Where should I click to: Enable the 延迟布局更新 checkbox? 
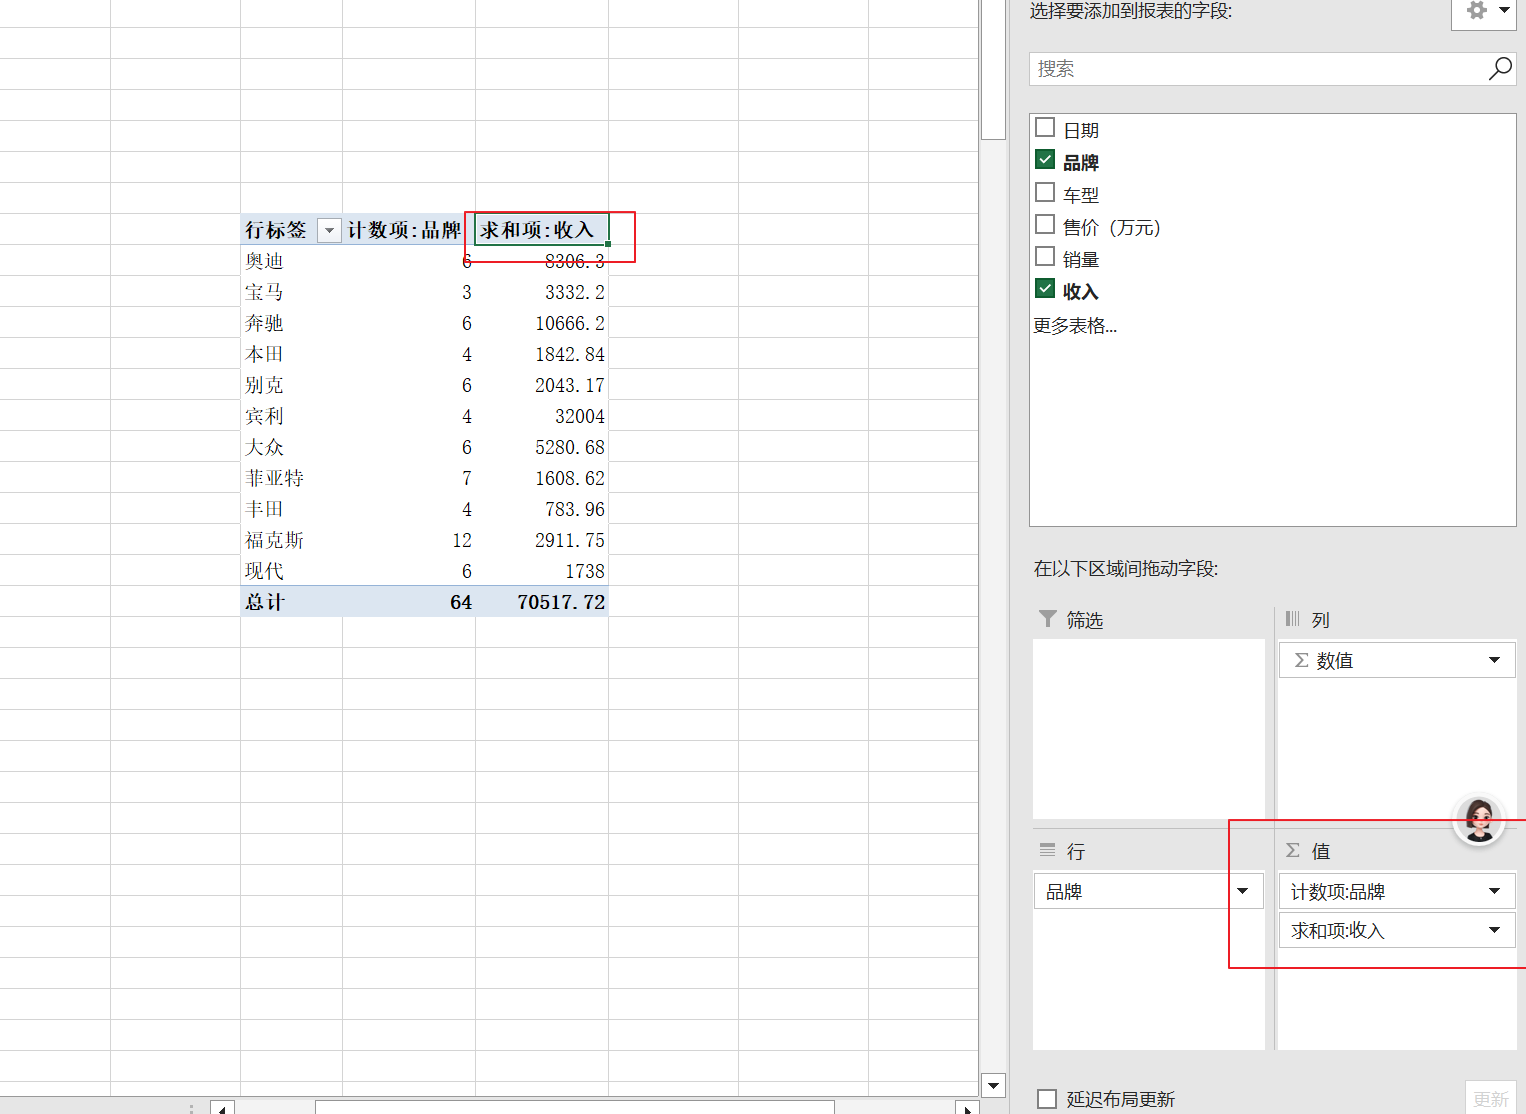pyautogui.click(x=1047, y=1099)
